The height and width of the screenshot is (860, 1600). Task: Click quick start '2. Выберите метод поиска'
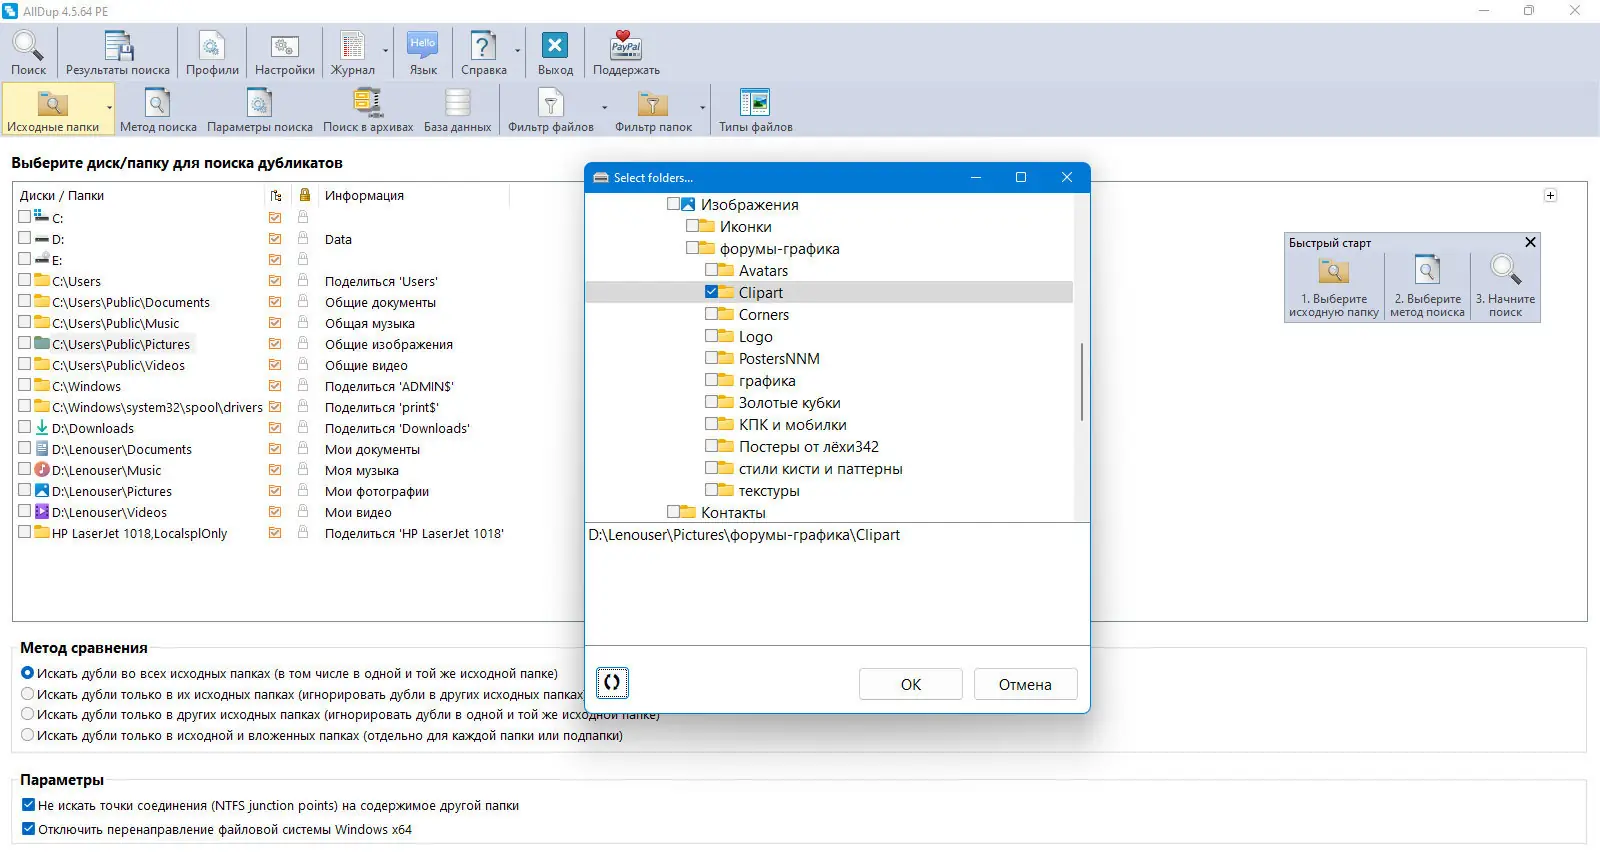pos(1427,286)
